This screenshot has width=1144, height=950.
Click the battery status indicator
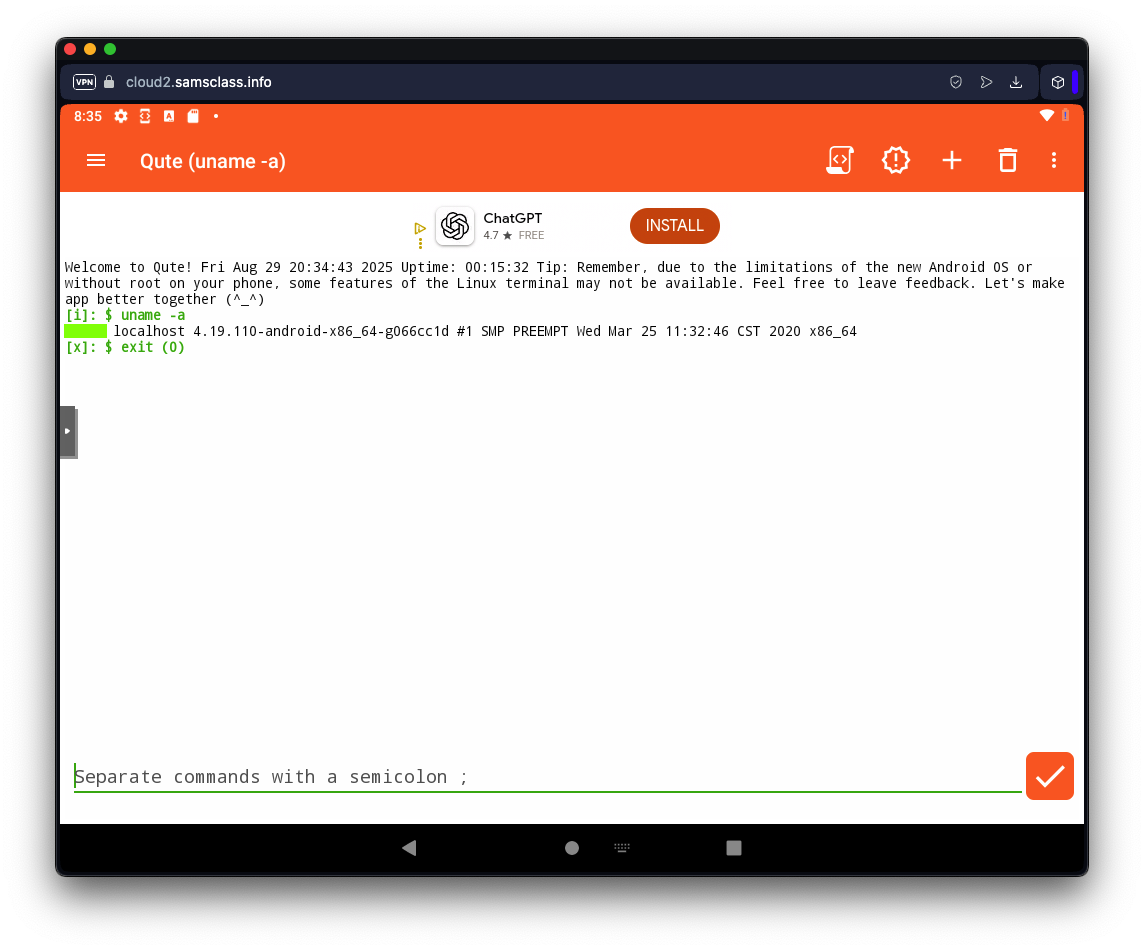click(1065, 115)
